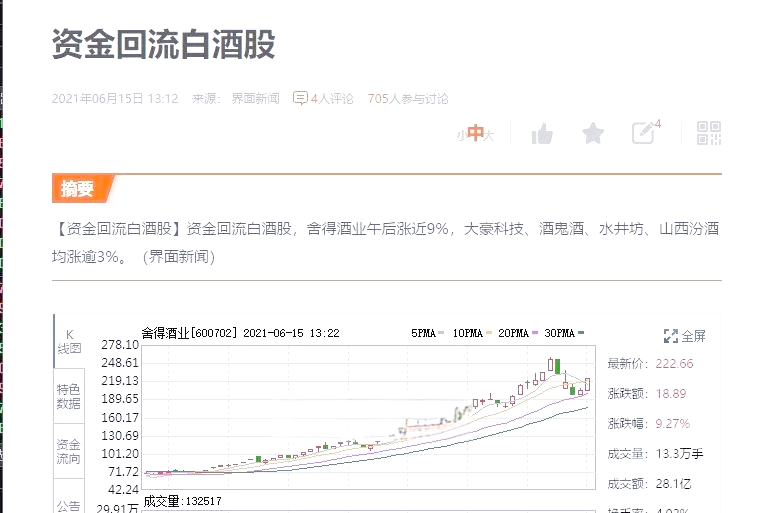Click the article headline 资金回流白酒股
This screenshot has width=758, height=513.
click(x=163, y=44)
